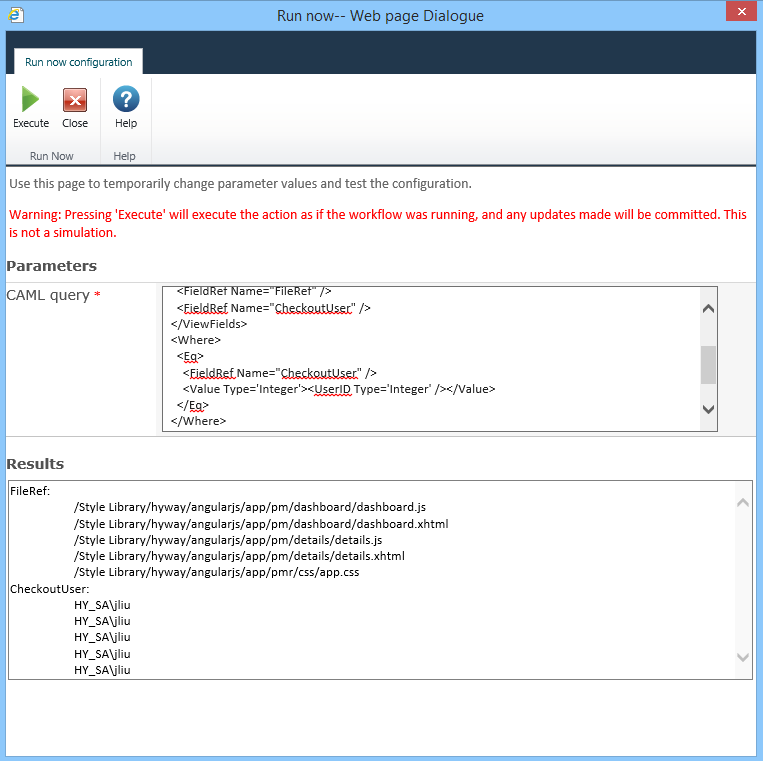The width and height of the screenshot is (763, 761).
Task: Click the UserID word in the CAML query
Action: (x=331, y=389)
